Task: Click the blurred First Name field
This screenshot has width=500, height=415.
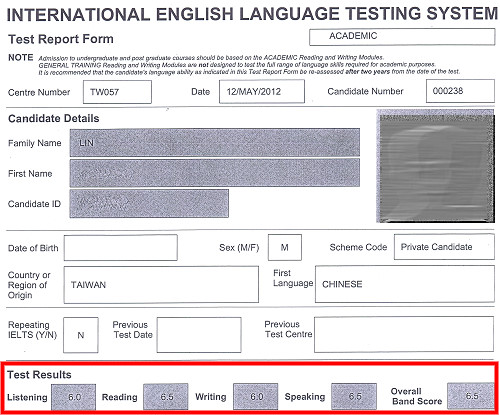Action: [x=215, y=173]
